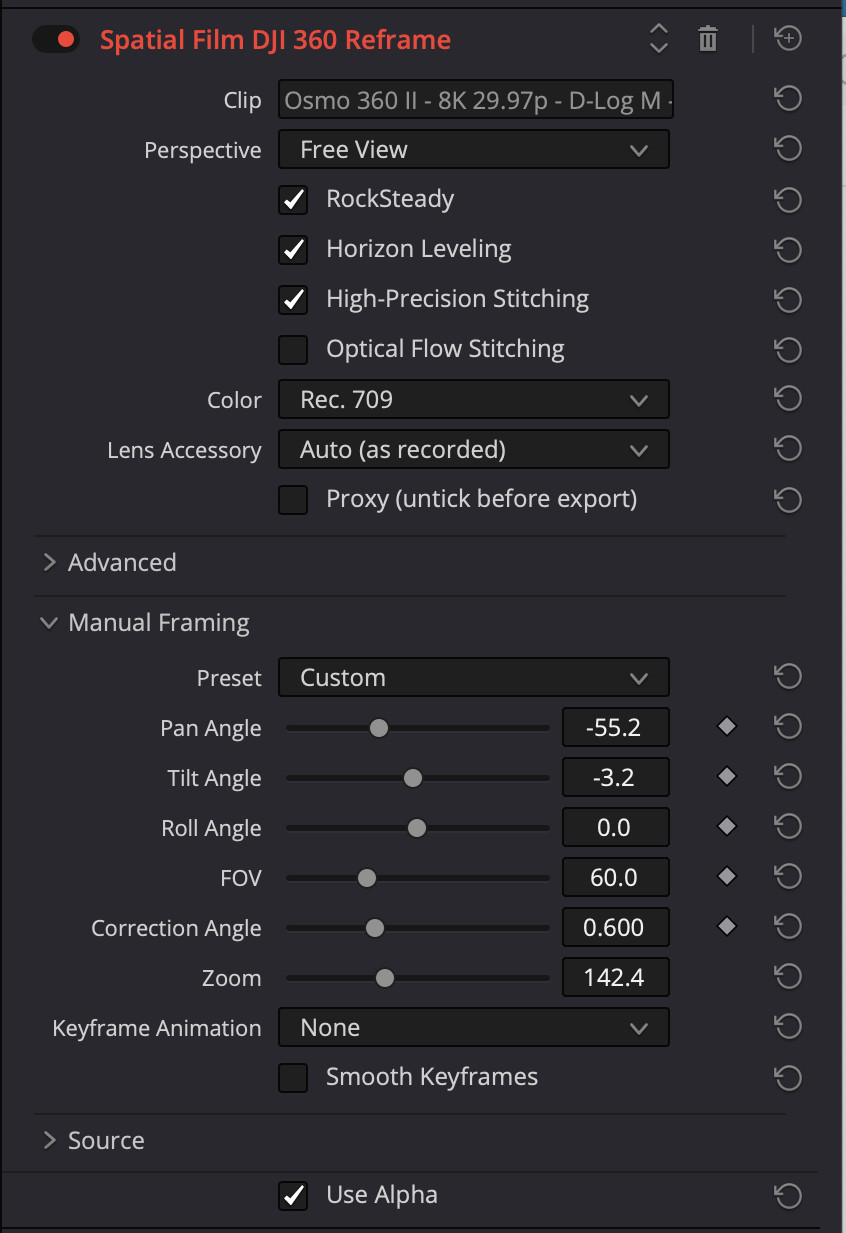
Task: Reset the Horizon Leveling option
Action: (x=788, y=249)
